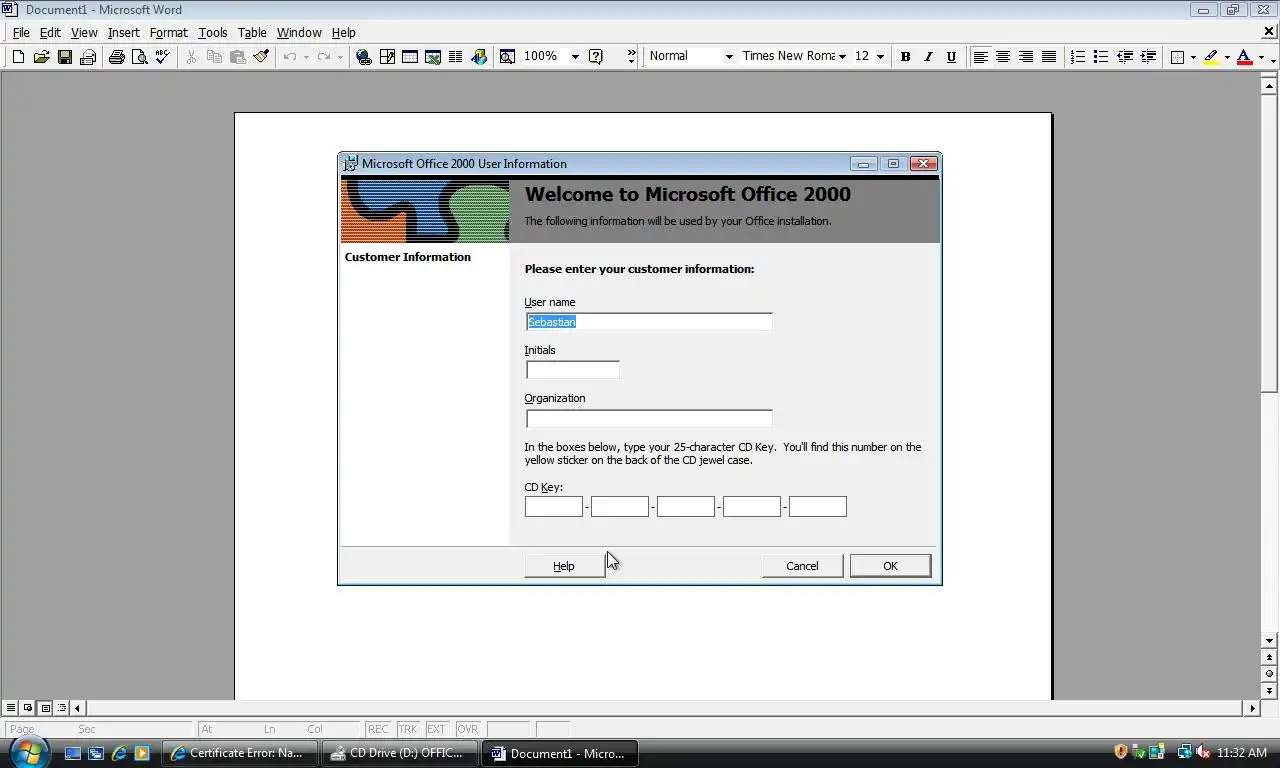This screenshot has width=1280, height=768.
Task: Center the text
Action: pos(1003,57)
